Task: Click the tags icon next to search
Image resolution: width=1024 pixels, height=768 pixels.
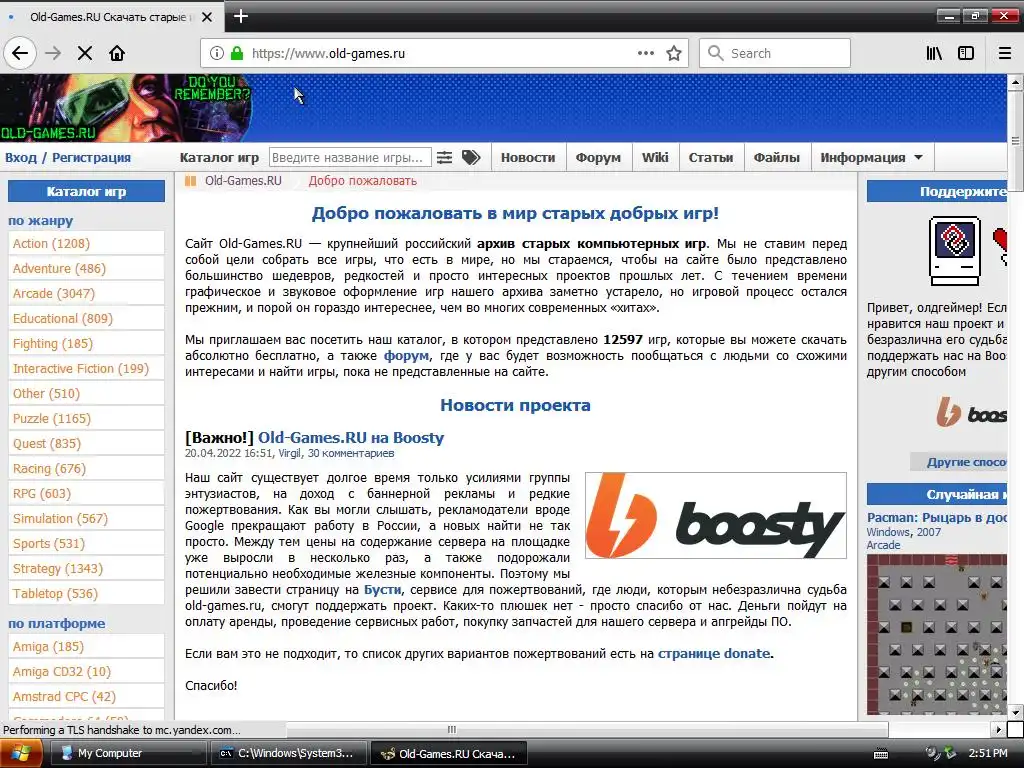Action: point(471,157)
